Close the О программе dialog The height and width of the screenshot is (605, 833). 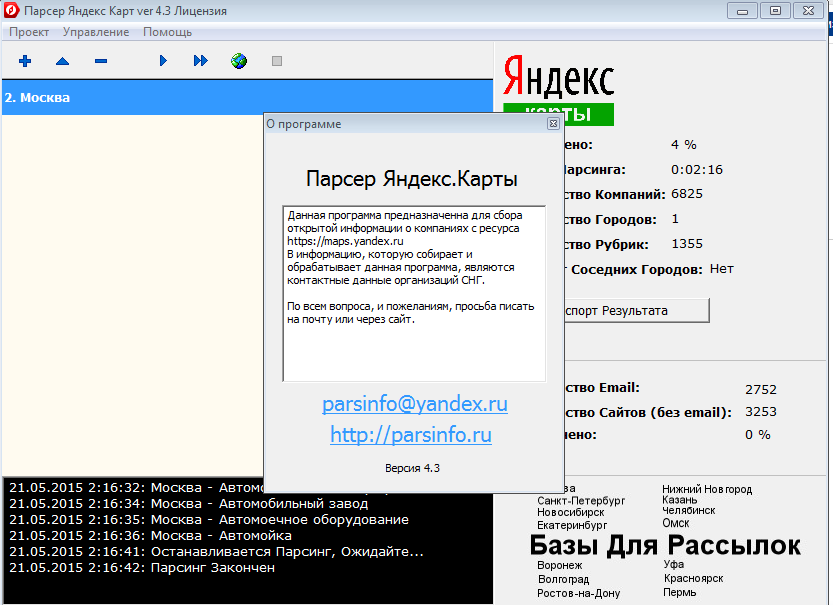(x=554, y=124)
